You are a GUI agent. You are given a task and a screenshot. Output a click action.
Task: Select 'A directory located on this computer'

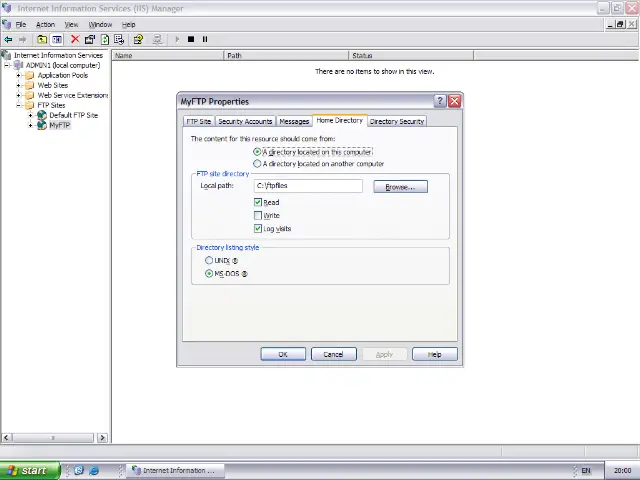coord(257,152)
